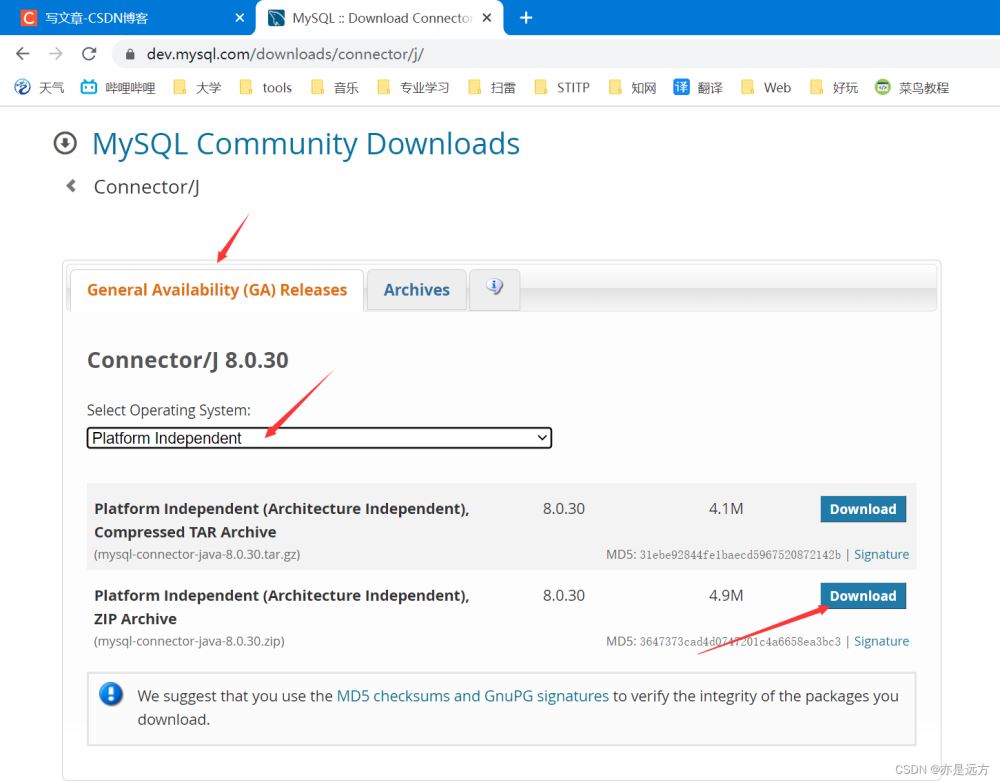Image resolution: width=1000 pixels, height=782 pixels.
Task: Click the browser back arrow button
Action: click(x=23, y=54)
